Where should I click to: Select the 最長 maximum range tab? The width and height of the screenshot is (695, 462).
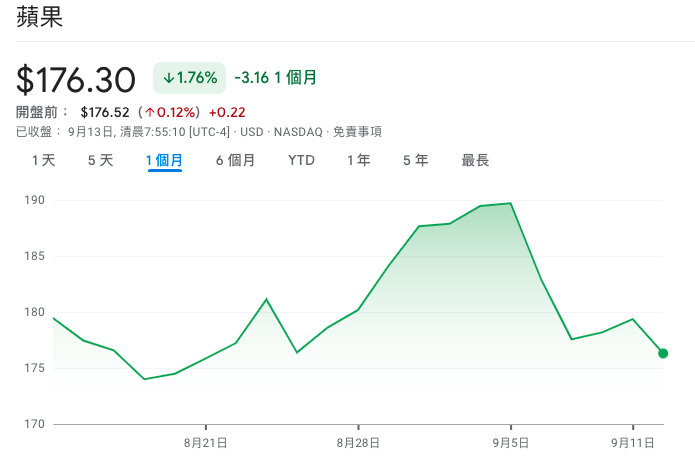pos(475,160)
